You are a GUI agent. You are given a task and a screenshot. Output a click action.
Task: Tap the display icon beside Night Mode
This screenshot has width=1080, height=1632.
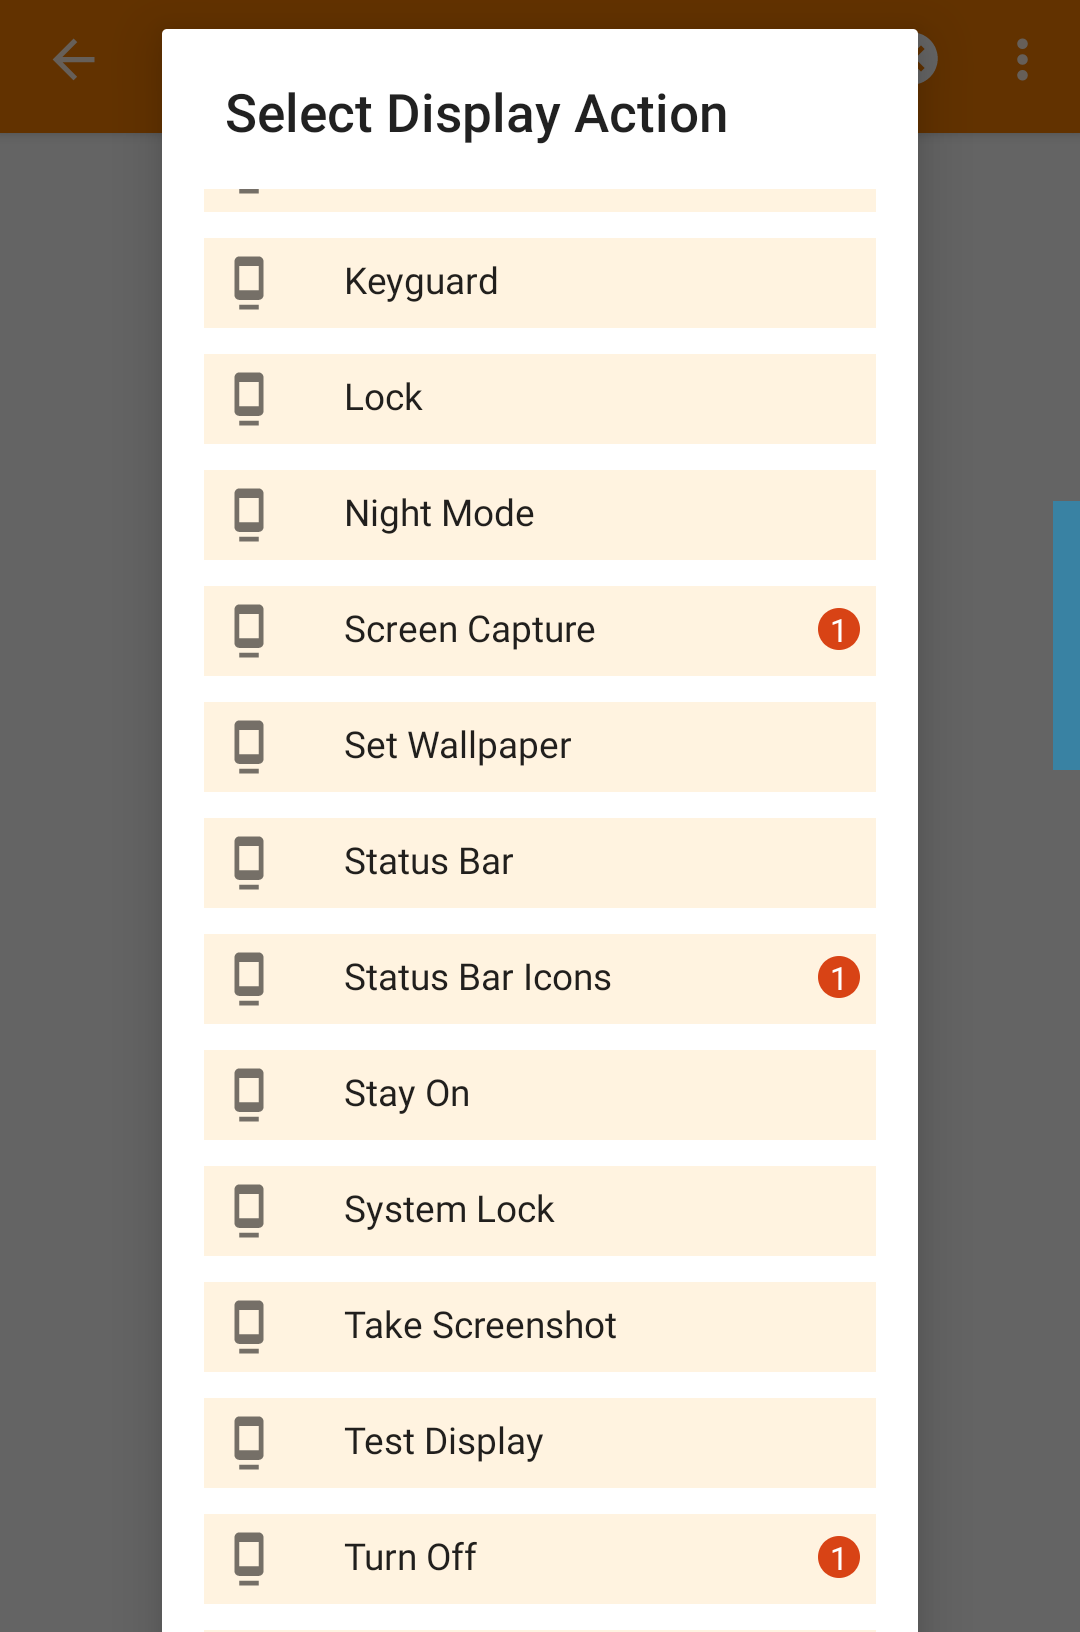click(249, 514)
